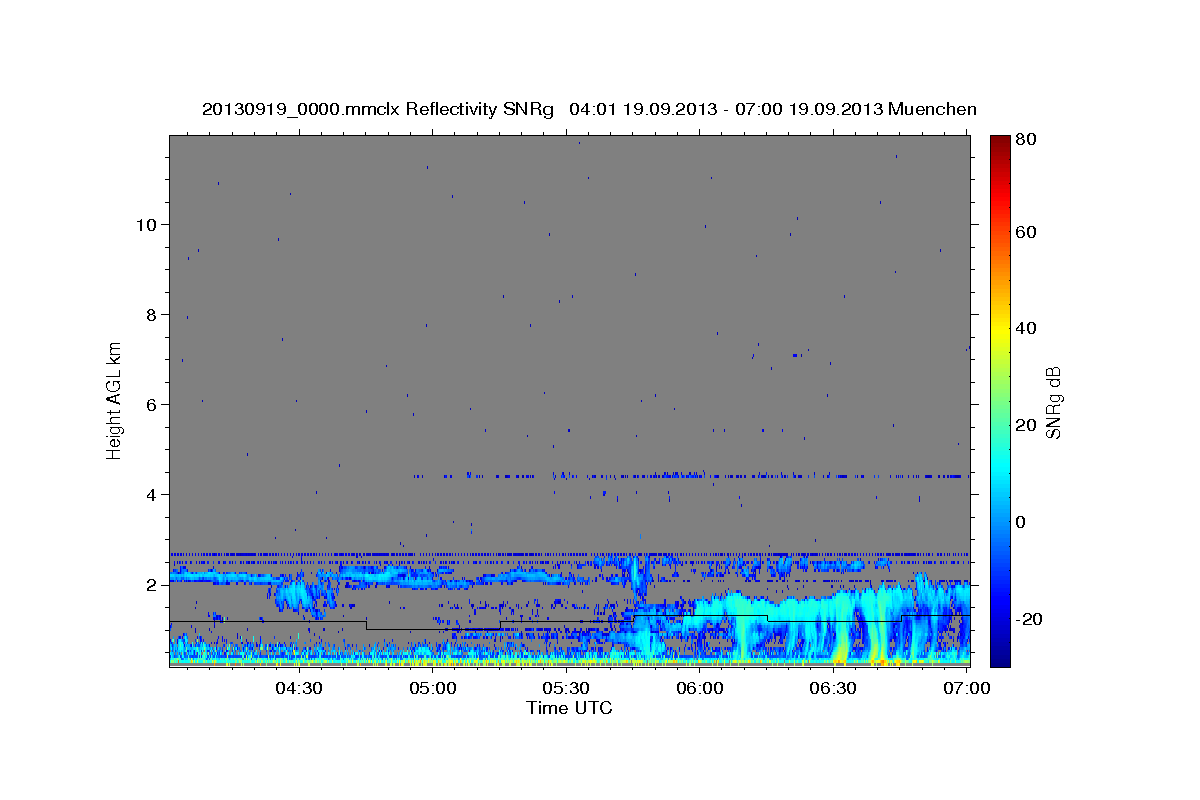Click the height axis label 8

(150, 315)
